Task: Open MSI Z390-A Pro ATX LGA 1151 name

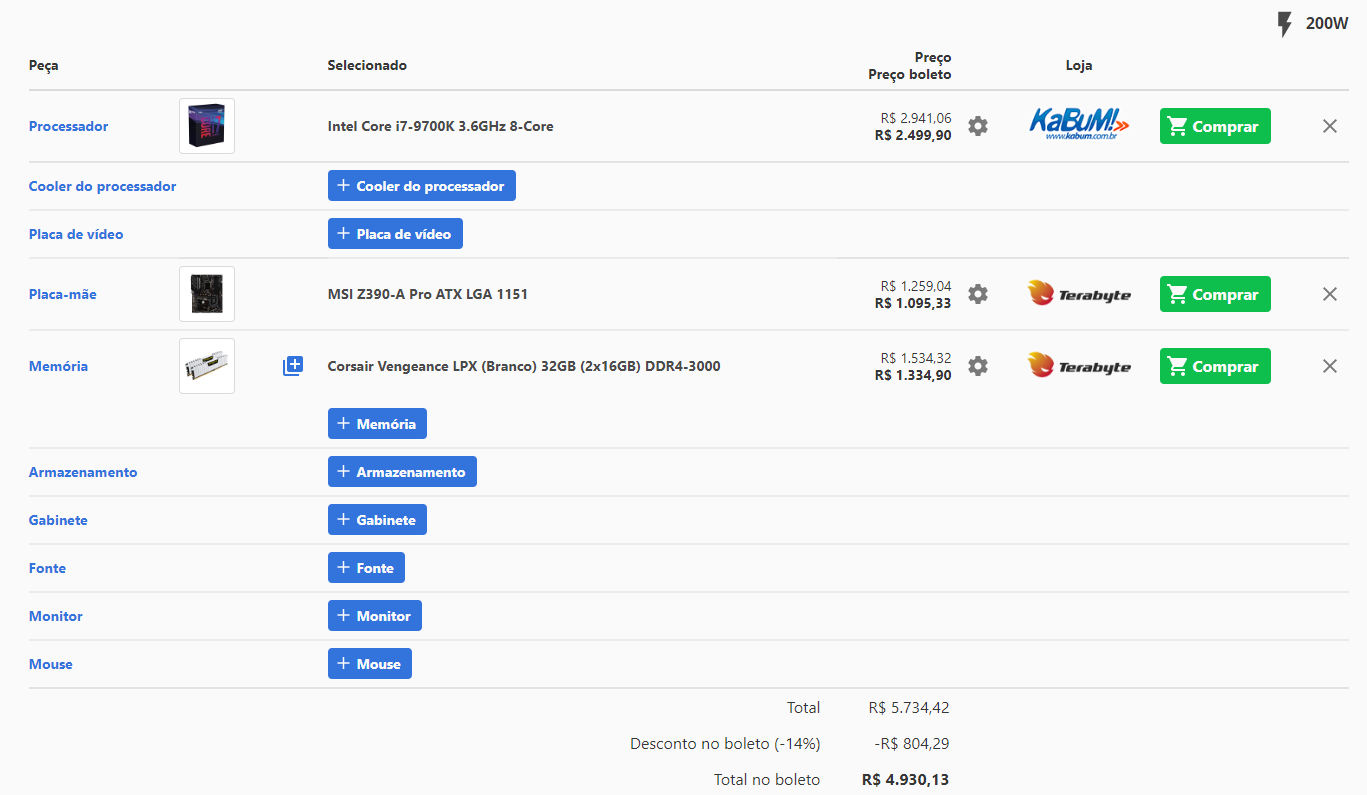Action: [428, 294]
